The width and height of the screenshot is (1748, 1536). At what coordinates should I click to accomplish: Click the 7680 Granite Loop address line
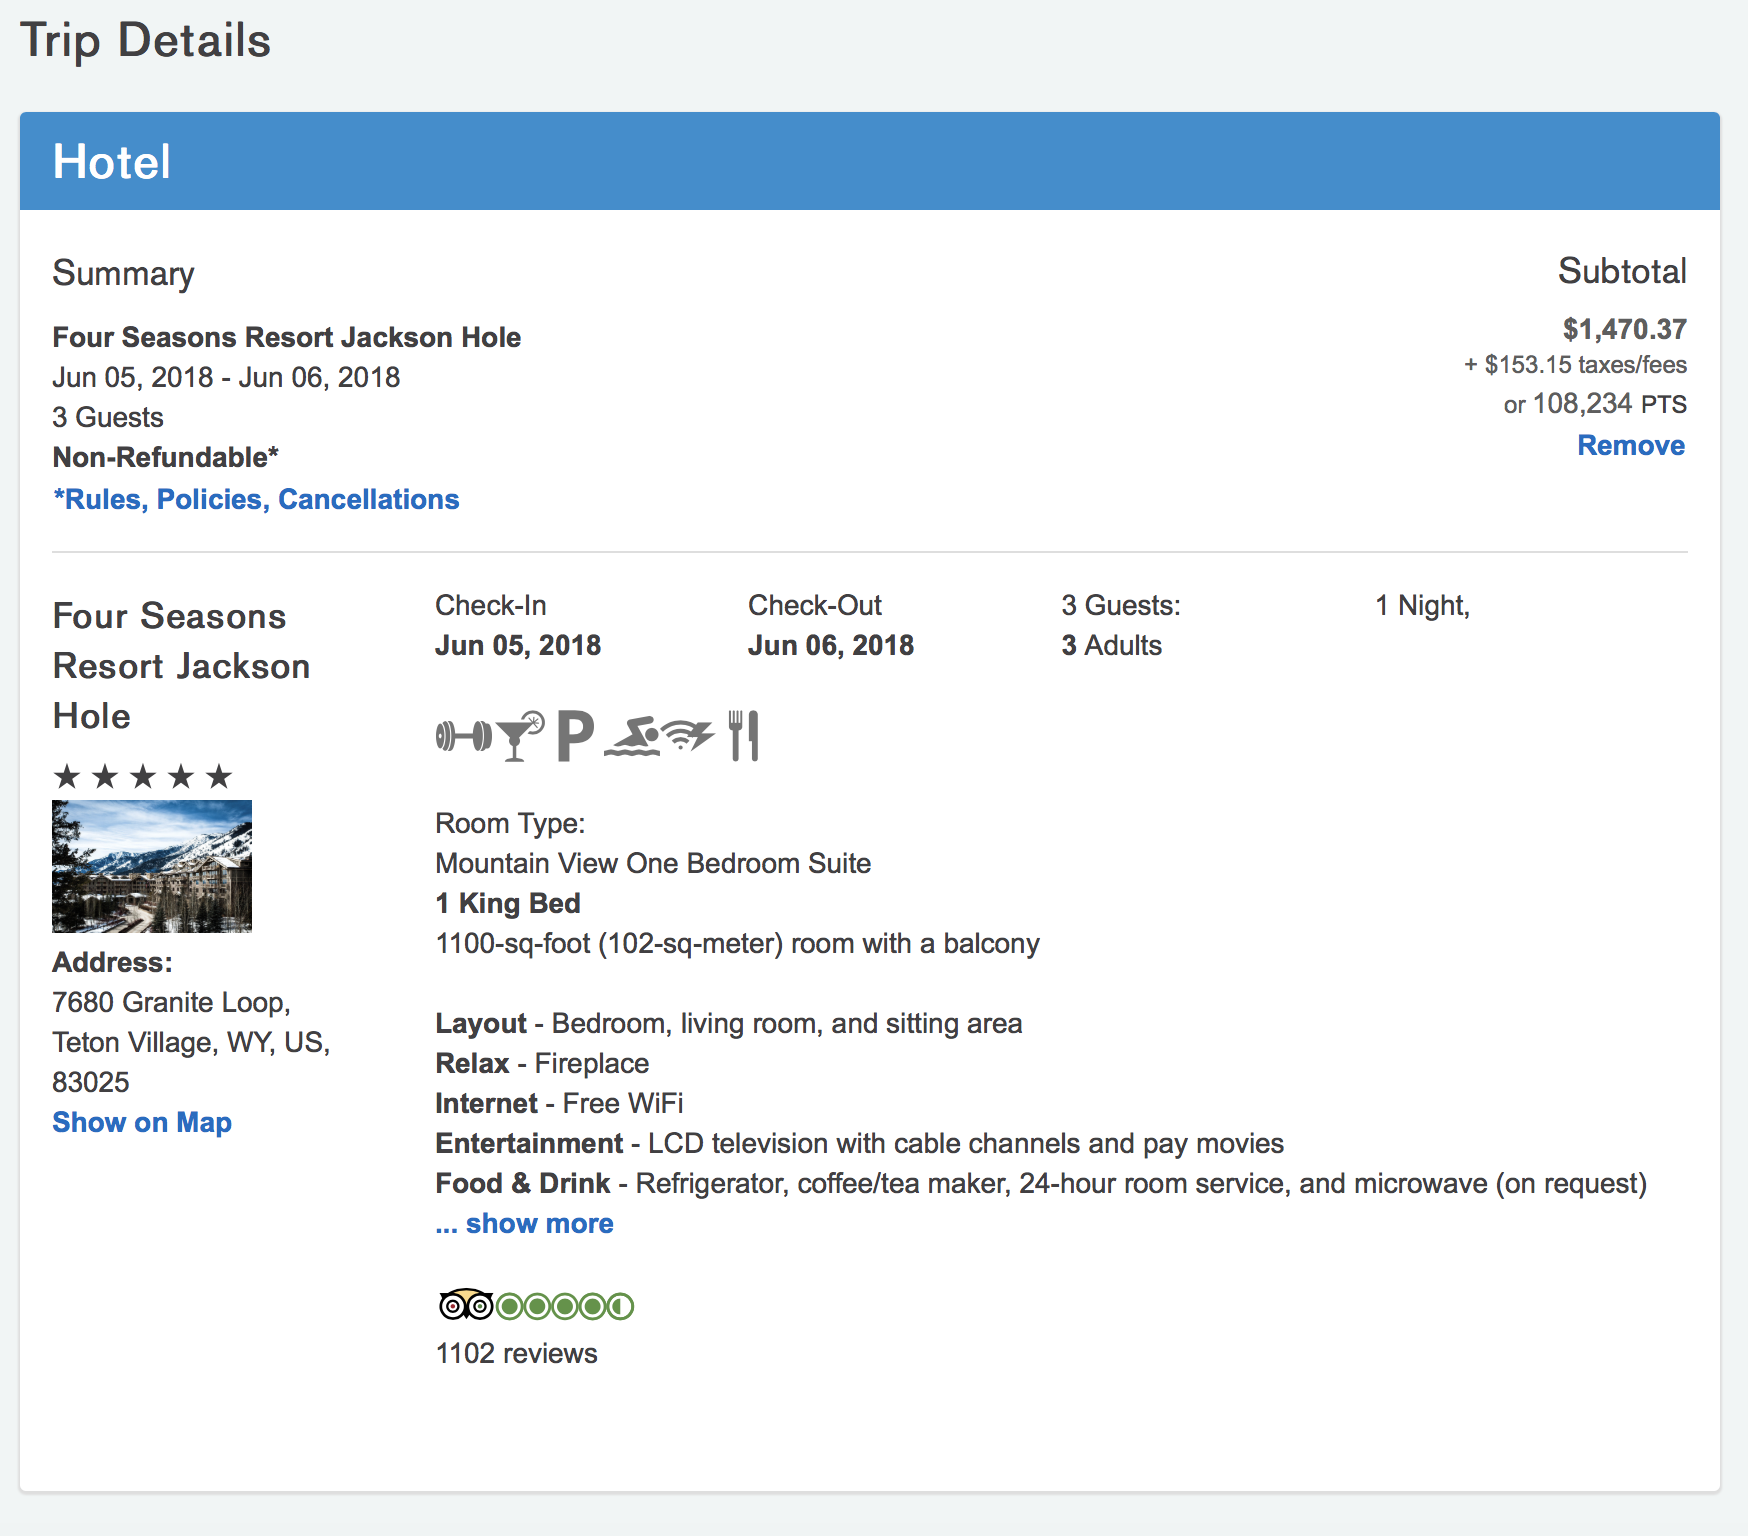pyautogui.click(x=171, y=1002)
